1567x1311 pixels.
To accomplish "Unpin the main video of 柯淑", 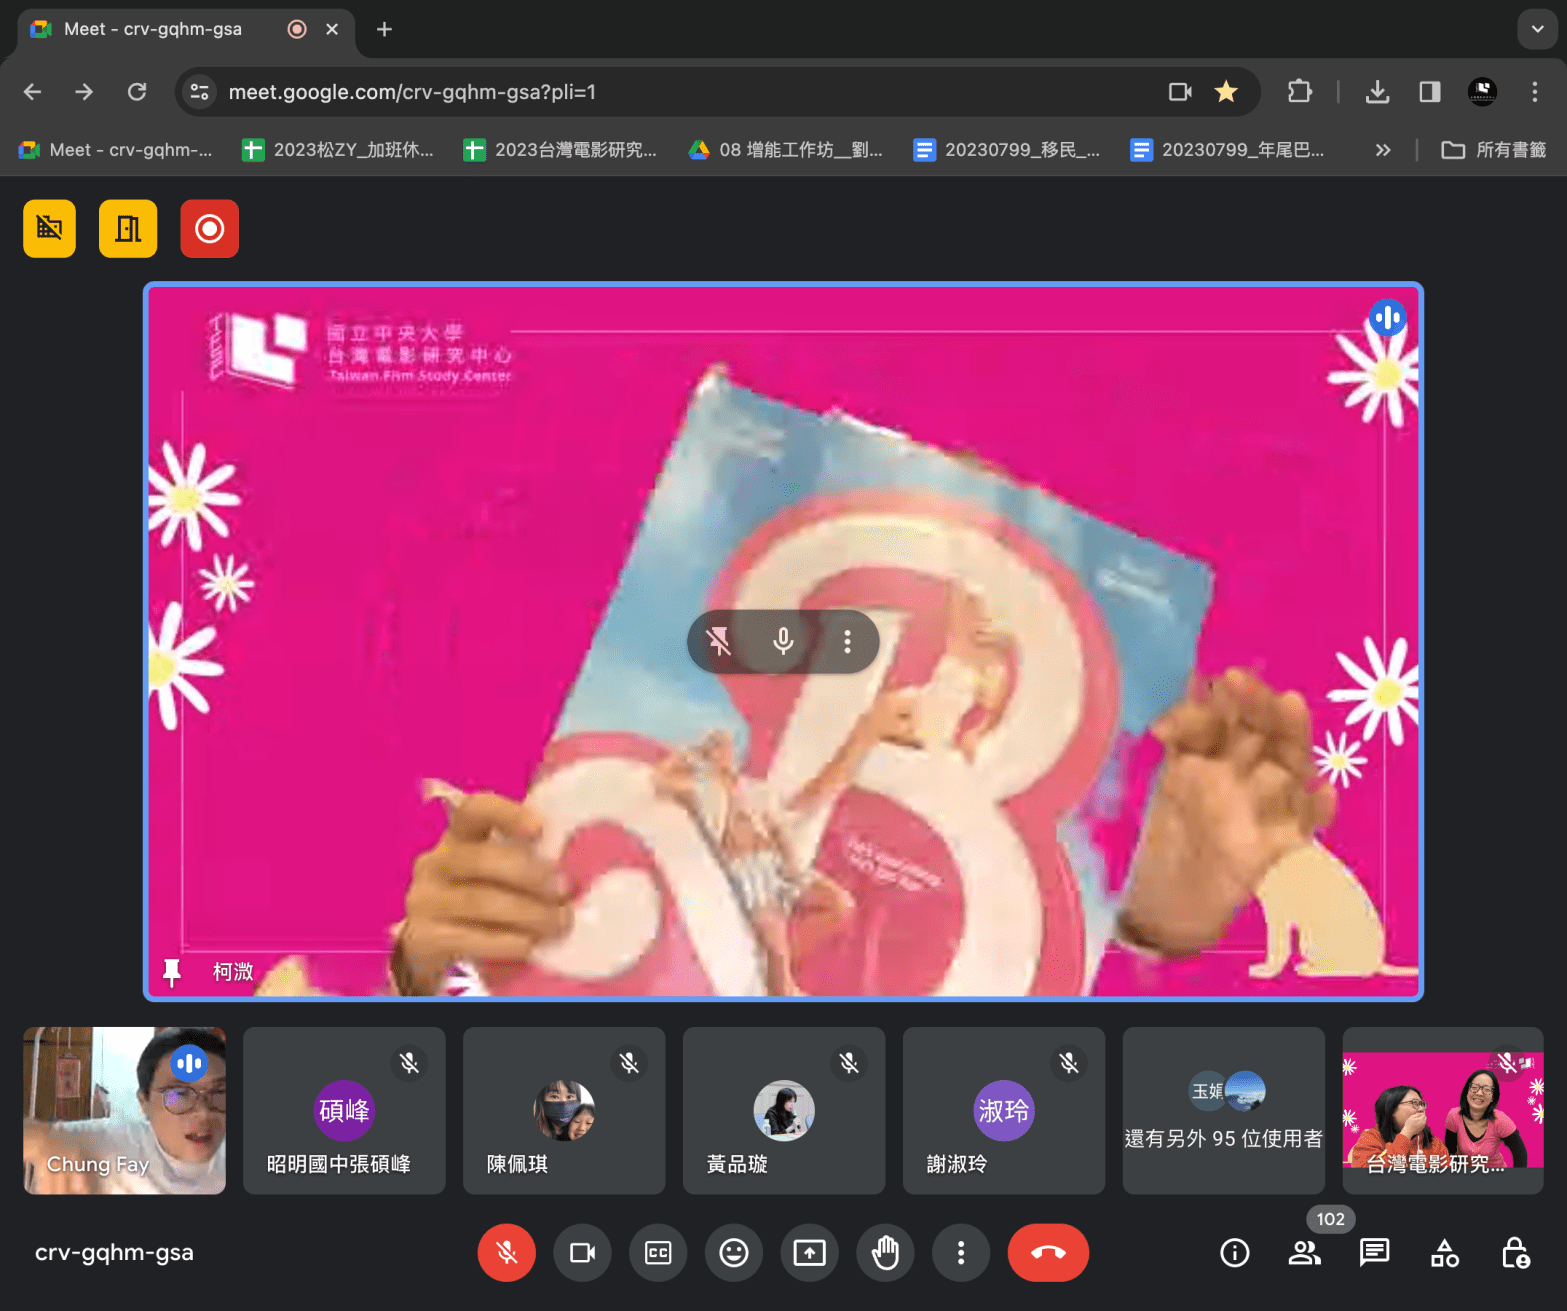I will (719, 641).
